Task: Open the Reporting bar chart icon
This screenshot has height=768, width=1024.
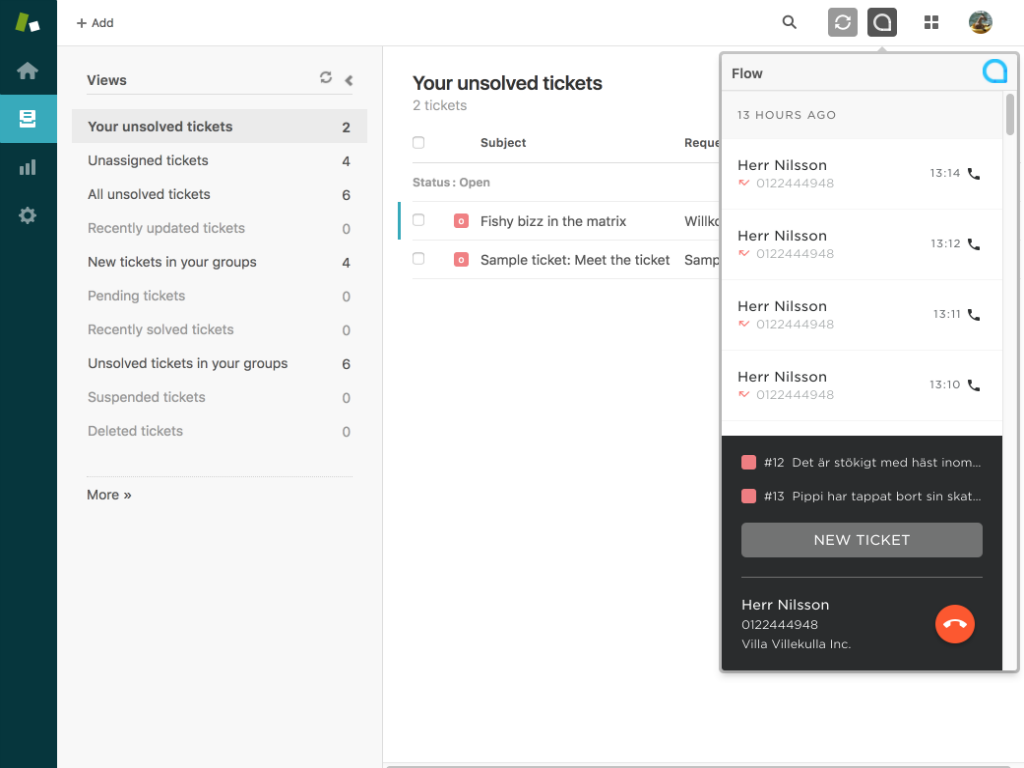Action: click(x=28, y=167)
